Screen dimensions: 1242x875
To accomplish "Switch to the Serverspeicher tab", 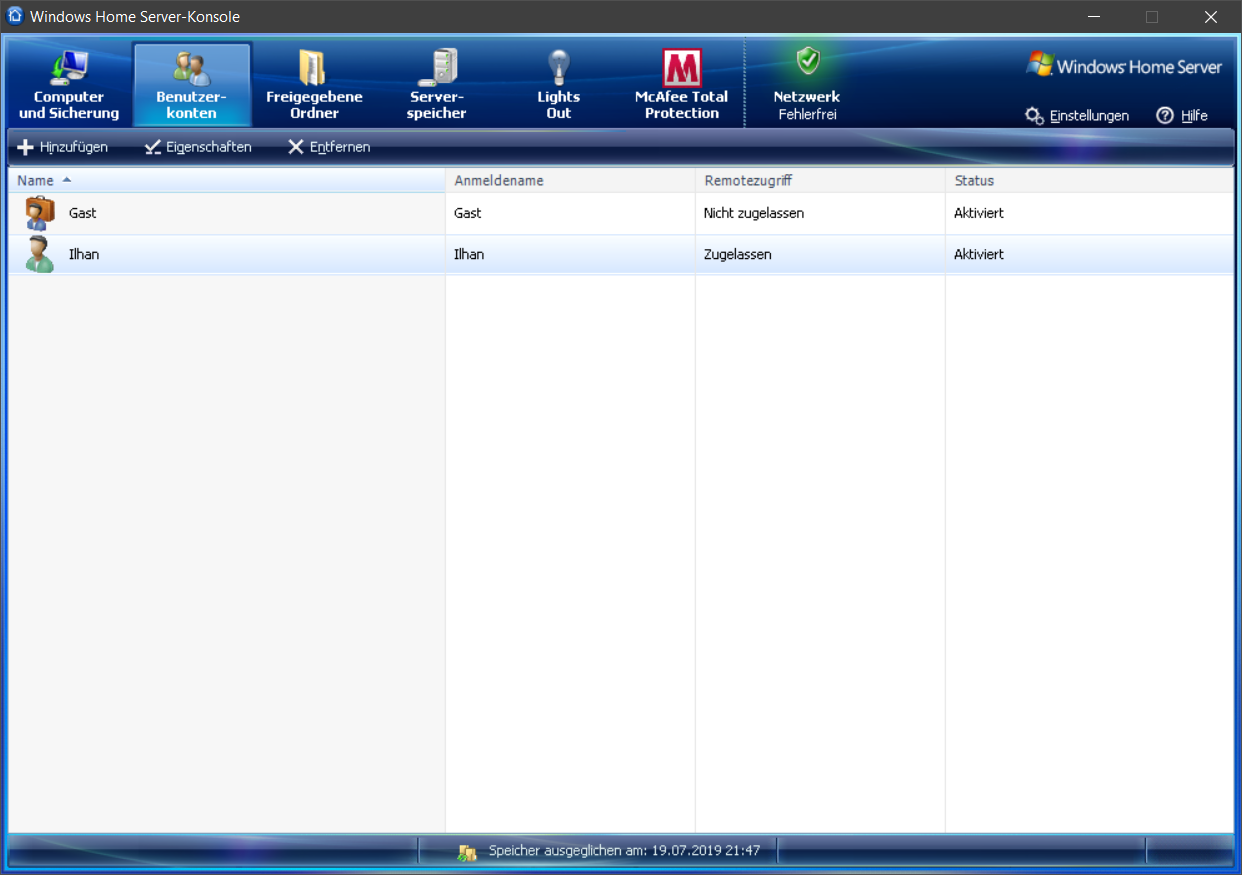I will tap(437, 85).
